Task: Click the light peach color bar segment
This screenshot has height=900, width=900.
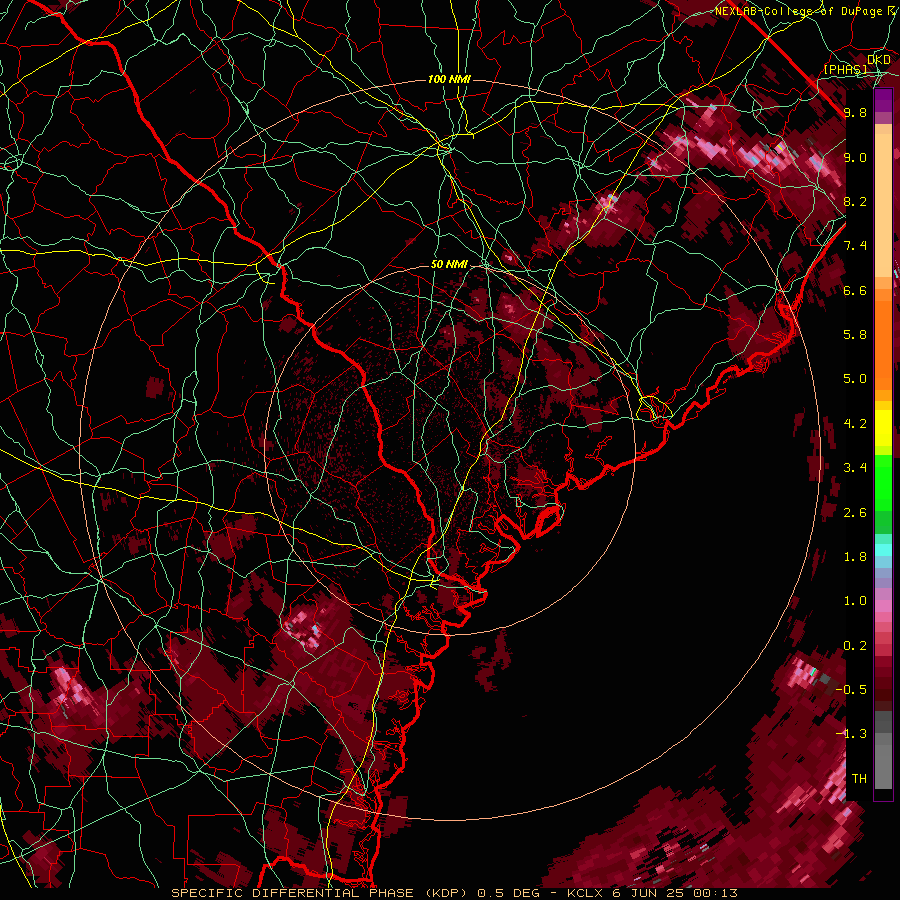Action: pos(883,205)
